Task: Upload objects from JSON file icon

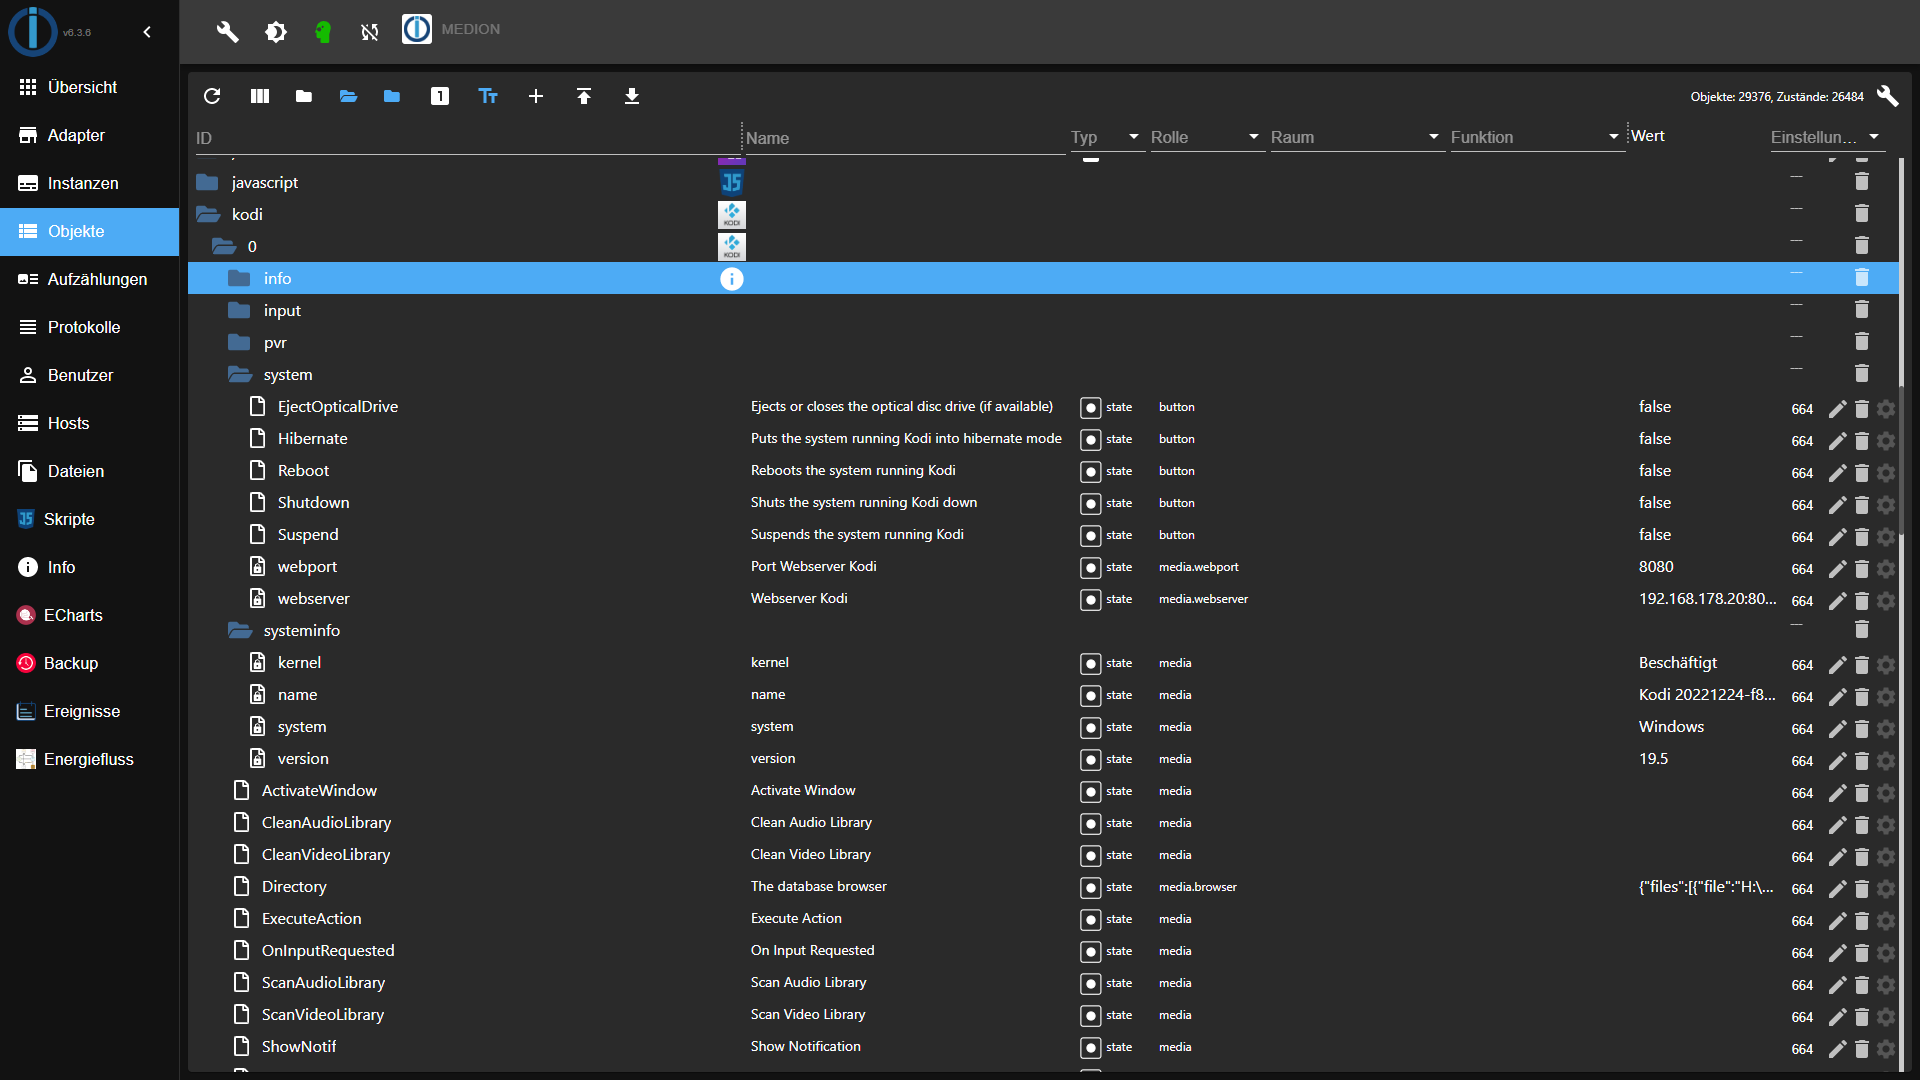Action: pyautogui.click(x=584, y=96)
